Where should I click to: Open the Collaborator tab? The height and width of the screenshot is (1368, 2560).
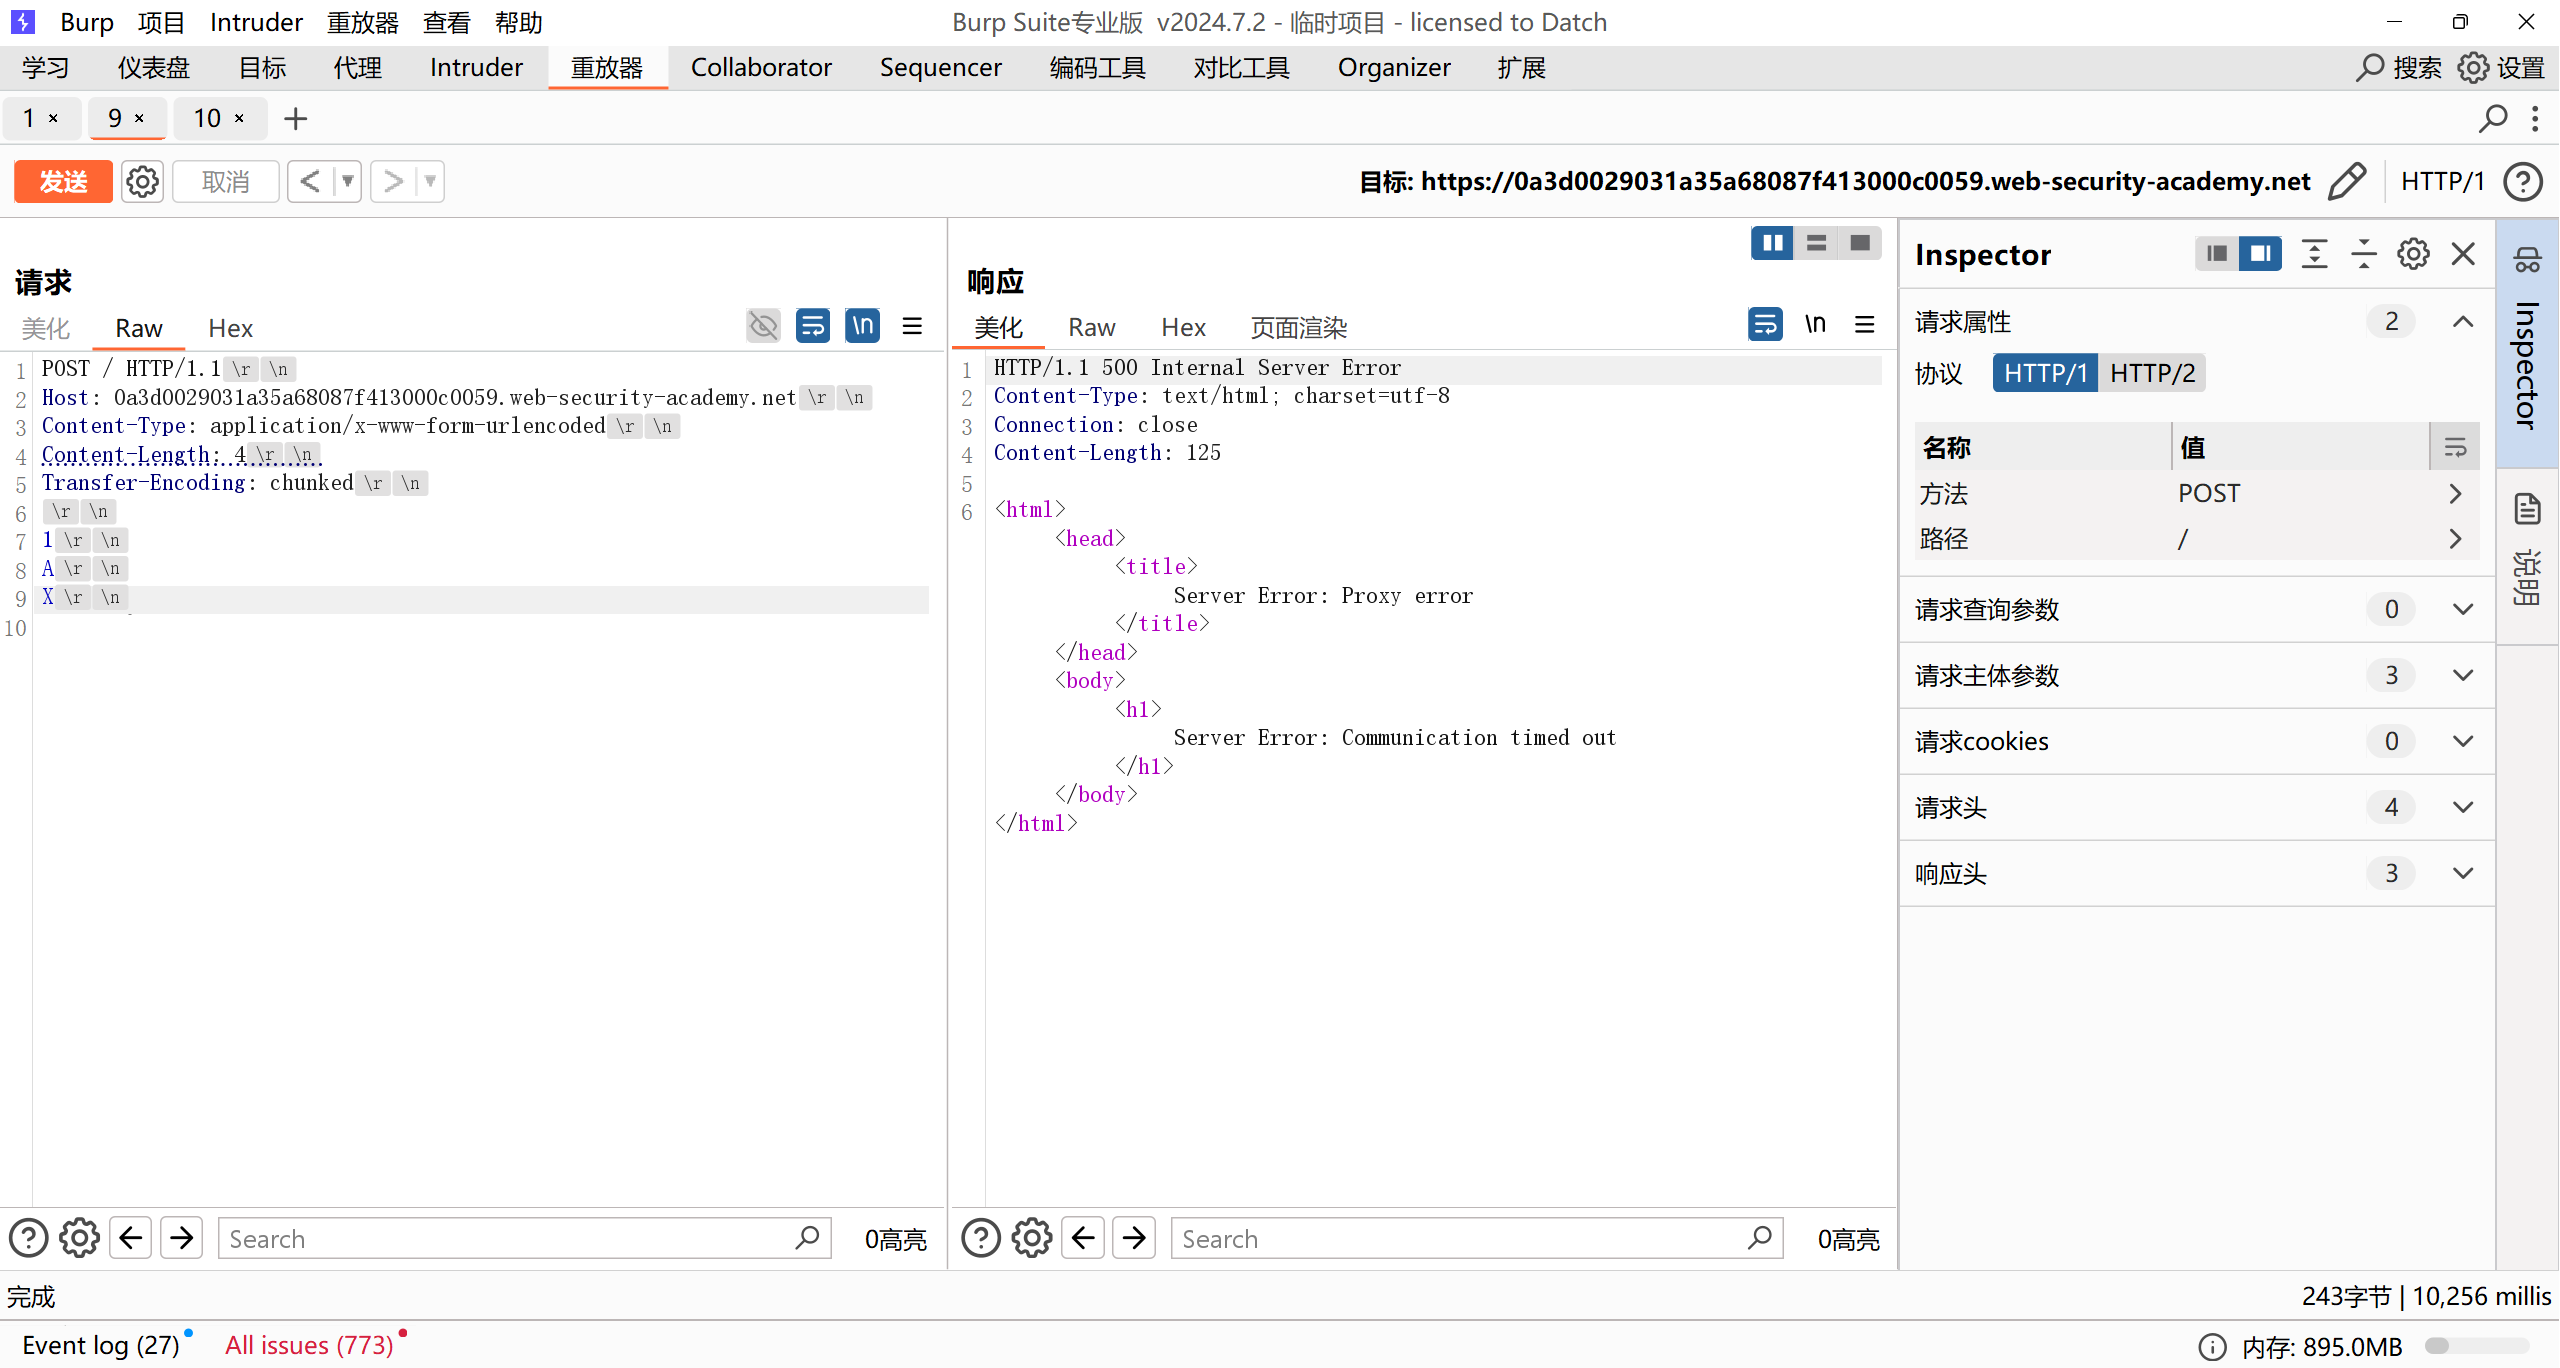tap(760, 68)
